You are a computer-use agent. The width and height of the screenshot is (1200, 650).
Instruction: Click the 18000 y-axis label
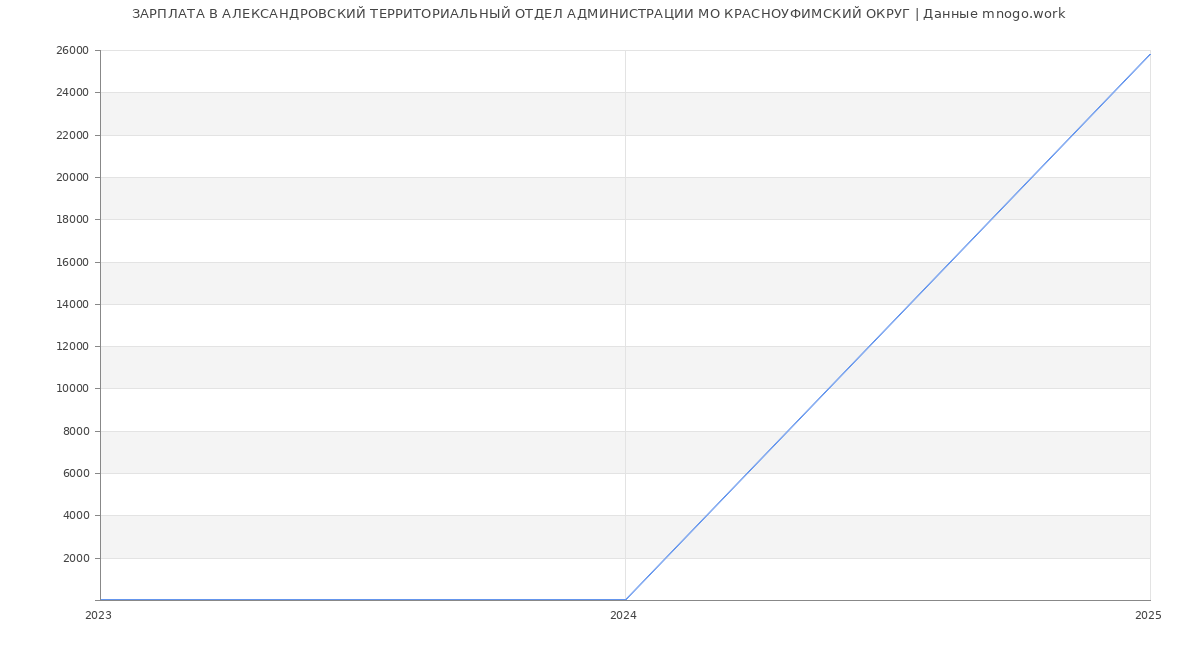(x=72, y=220)
